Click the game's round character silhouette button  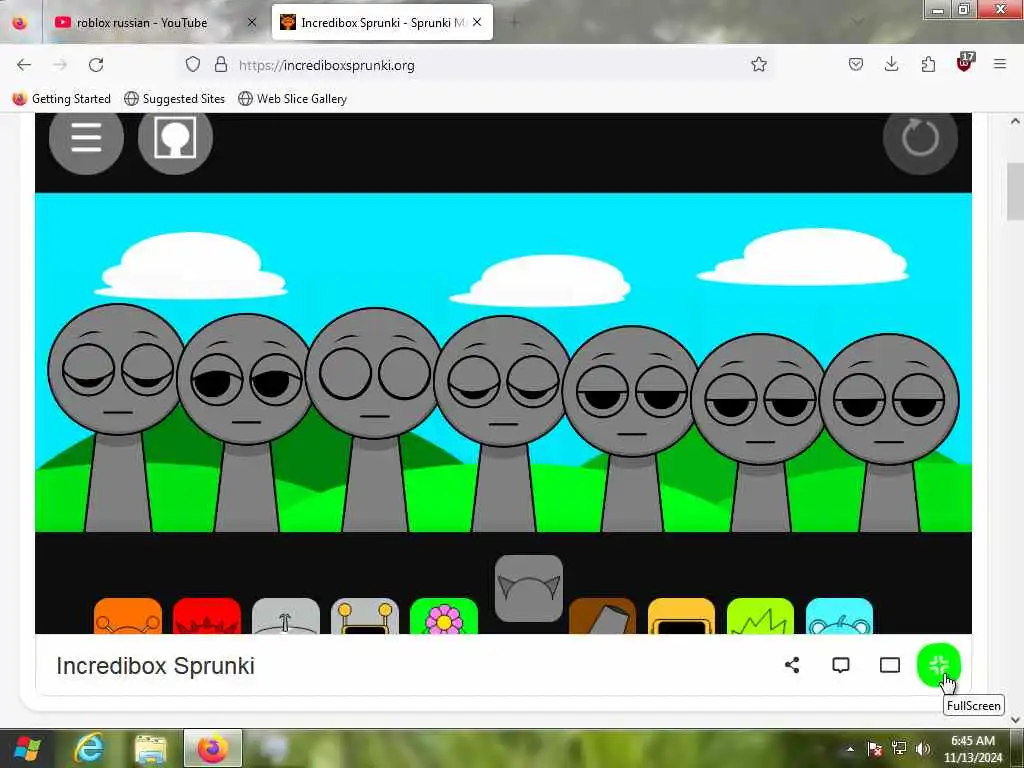(x=175, y=138)
